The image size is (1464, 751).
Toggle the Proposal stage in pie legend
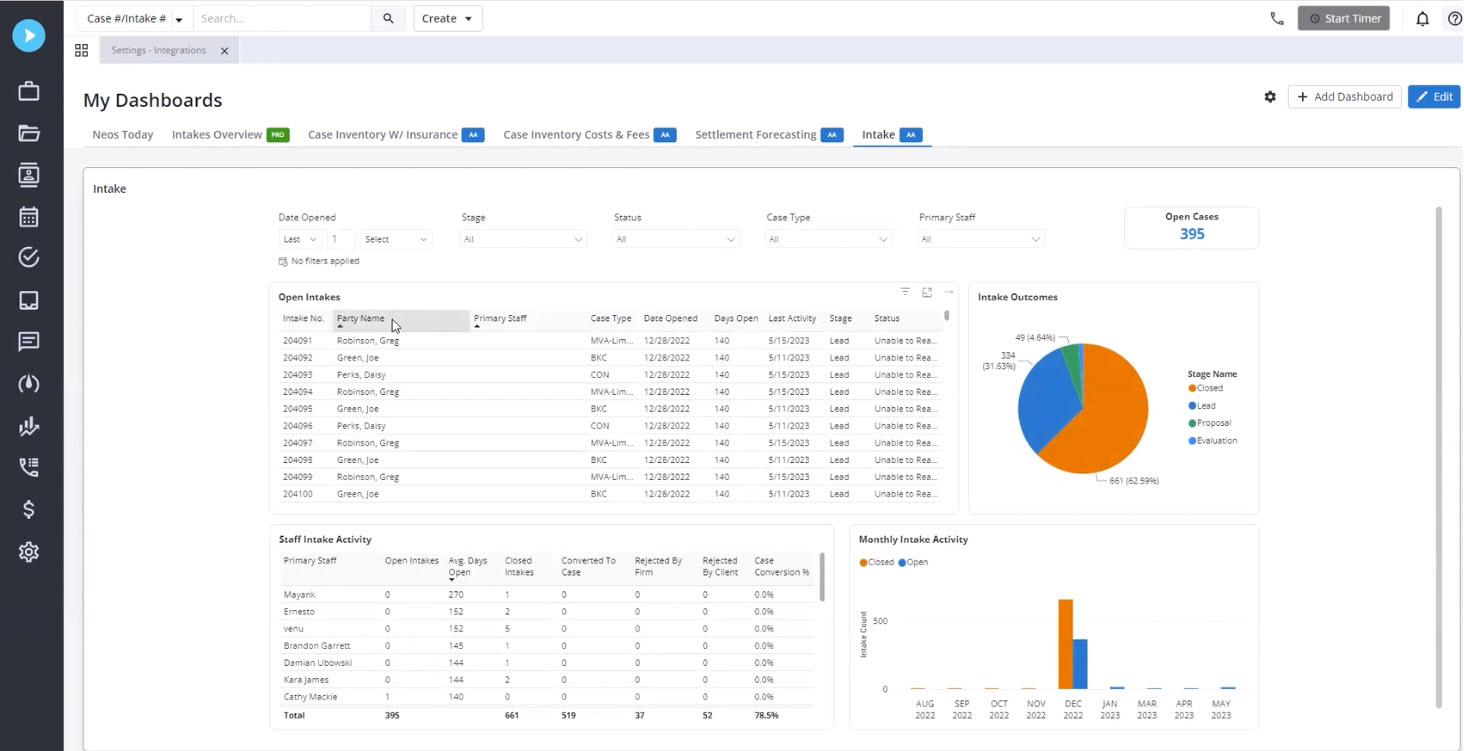pos(1209,423)
